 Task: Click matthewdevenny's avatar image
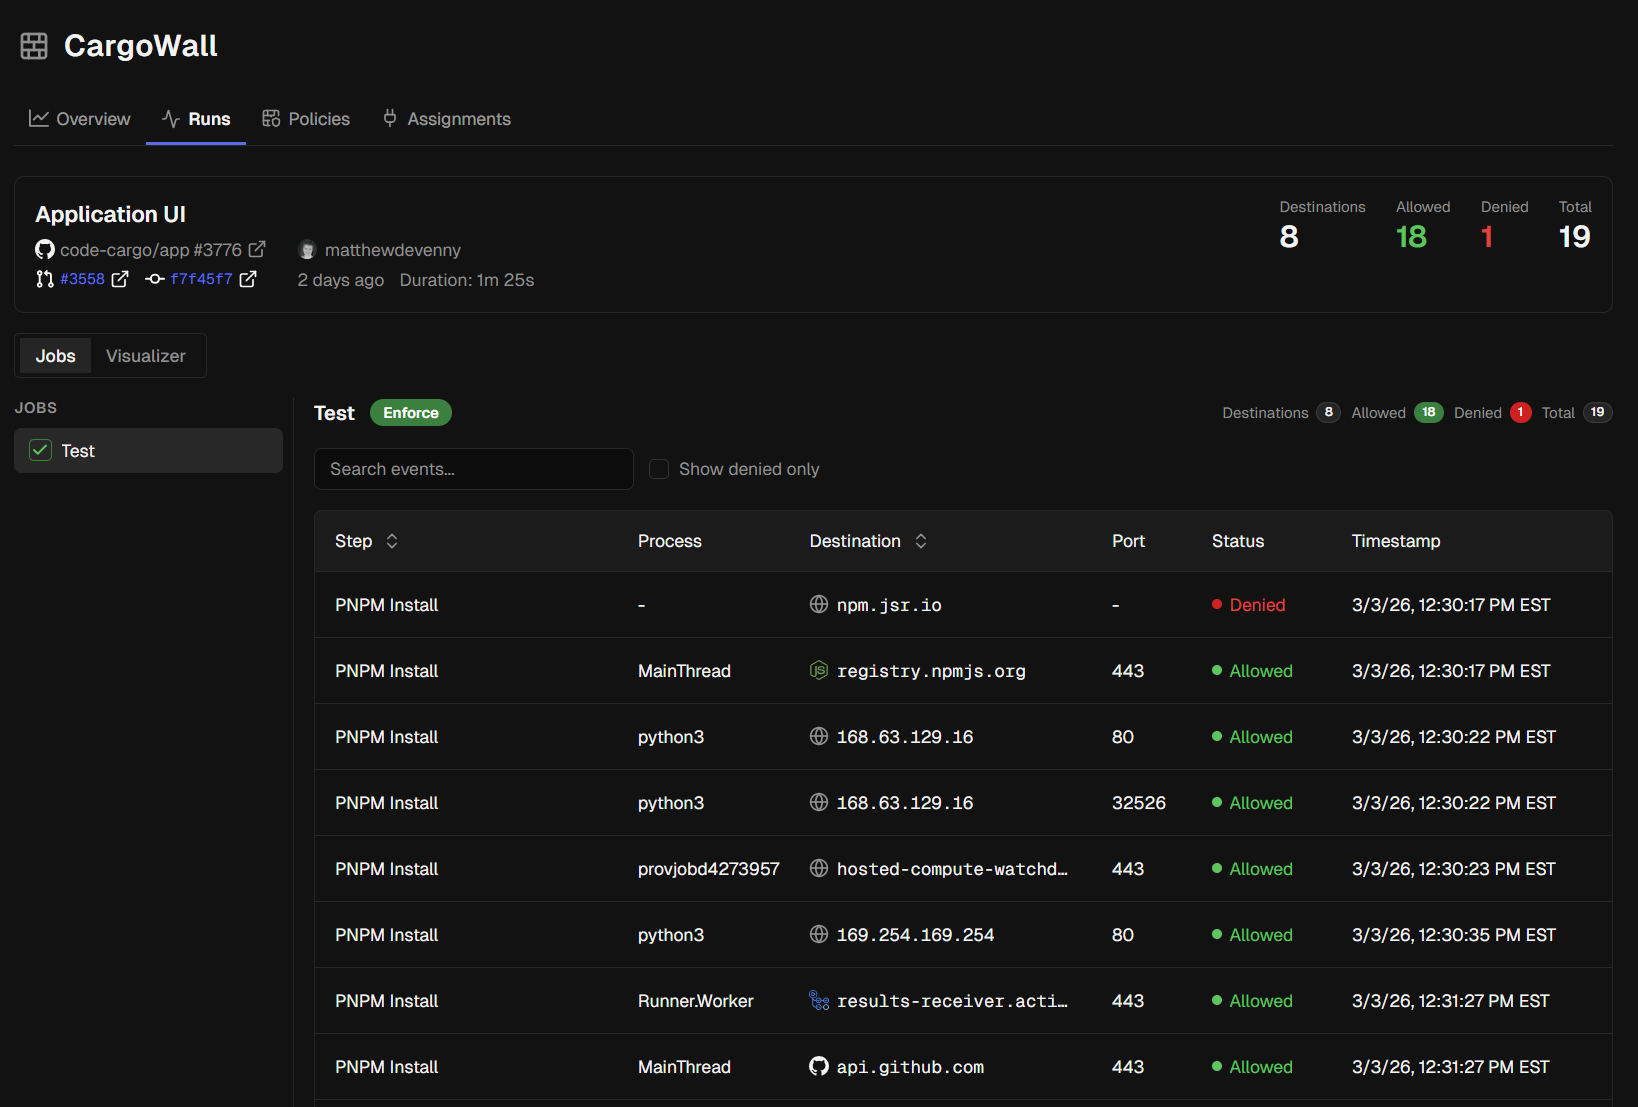pyautogui.click(x=308, y=250)
